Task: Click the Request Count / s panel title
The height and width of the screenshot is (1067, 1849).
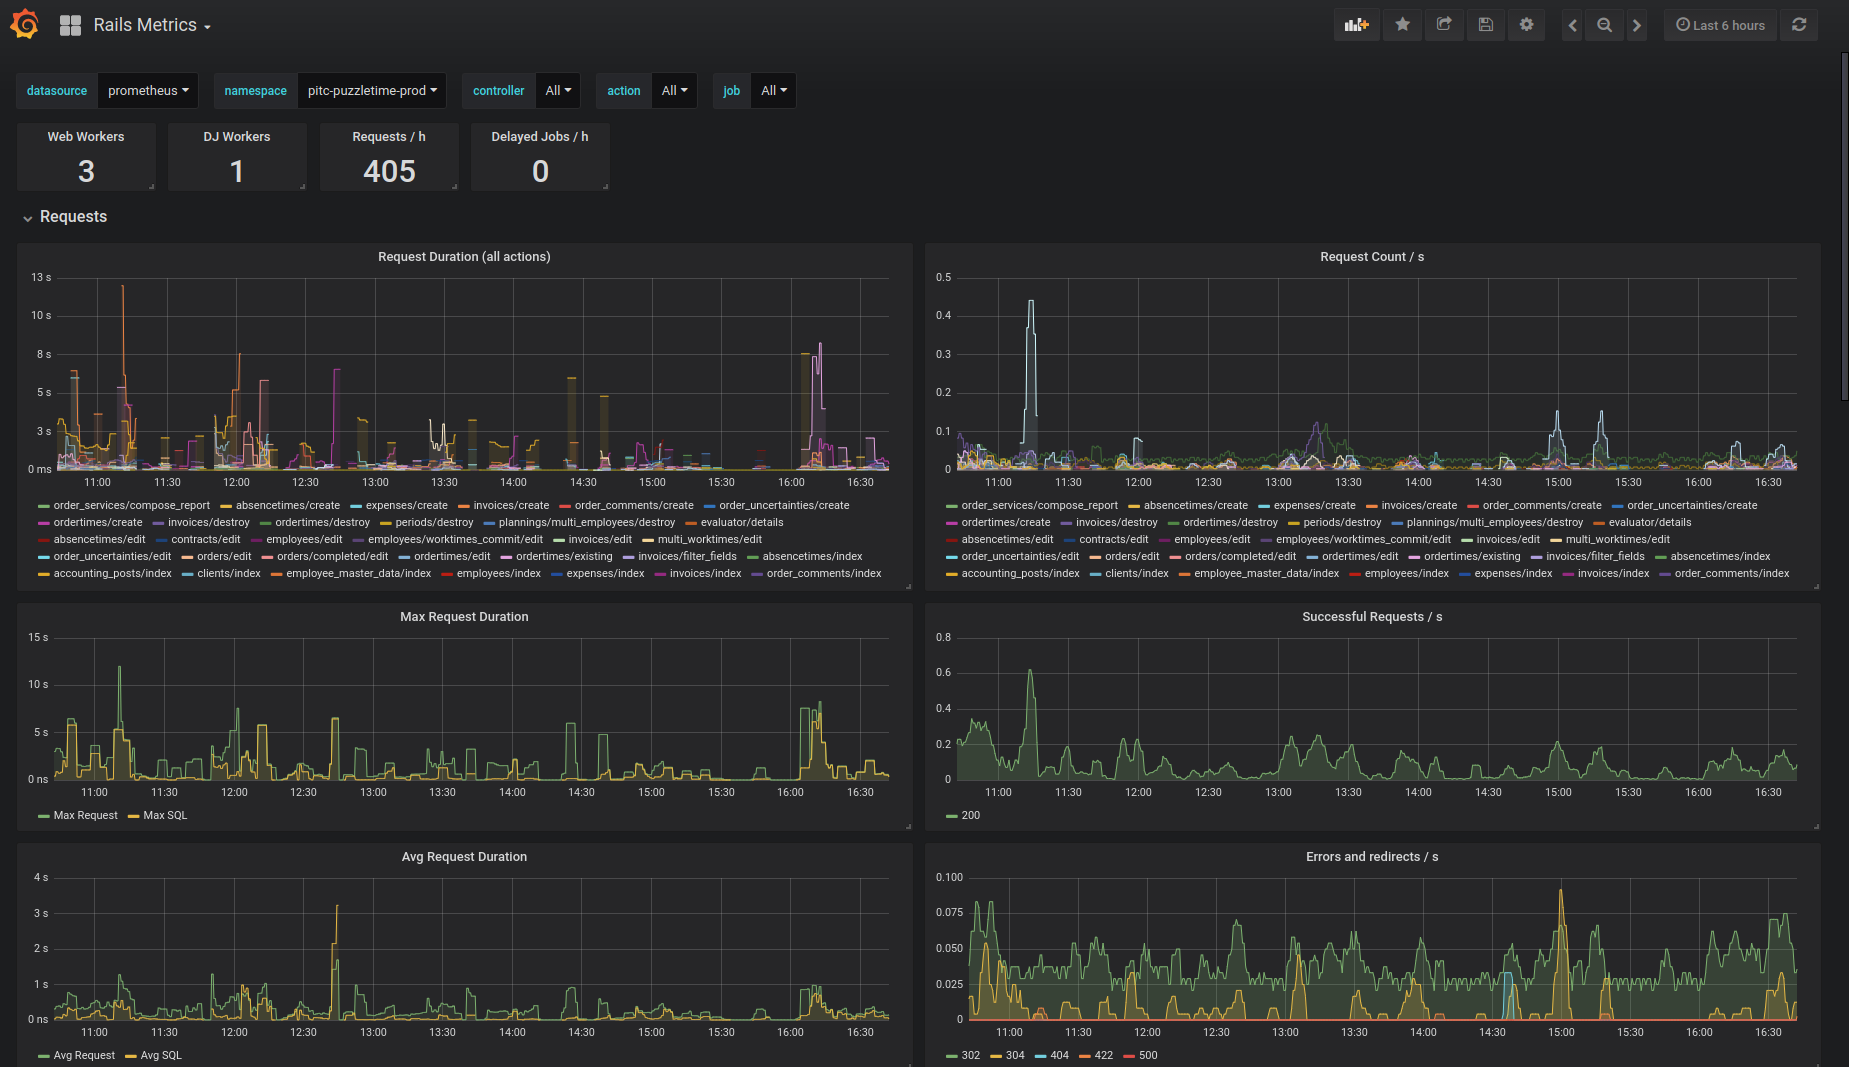Action: click(x=1372, y=257)
